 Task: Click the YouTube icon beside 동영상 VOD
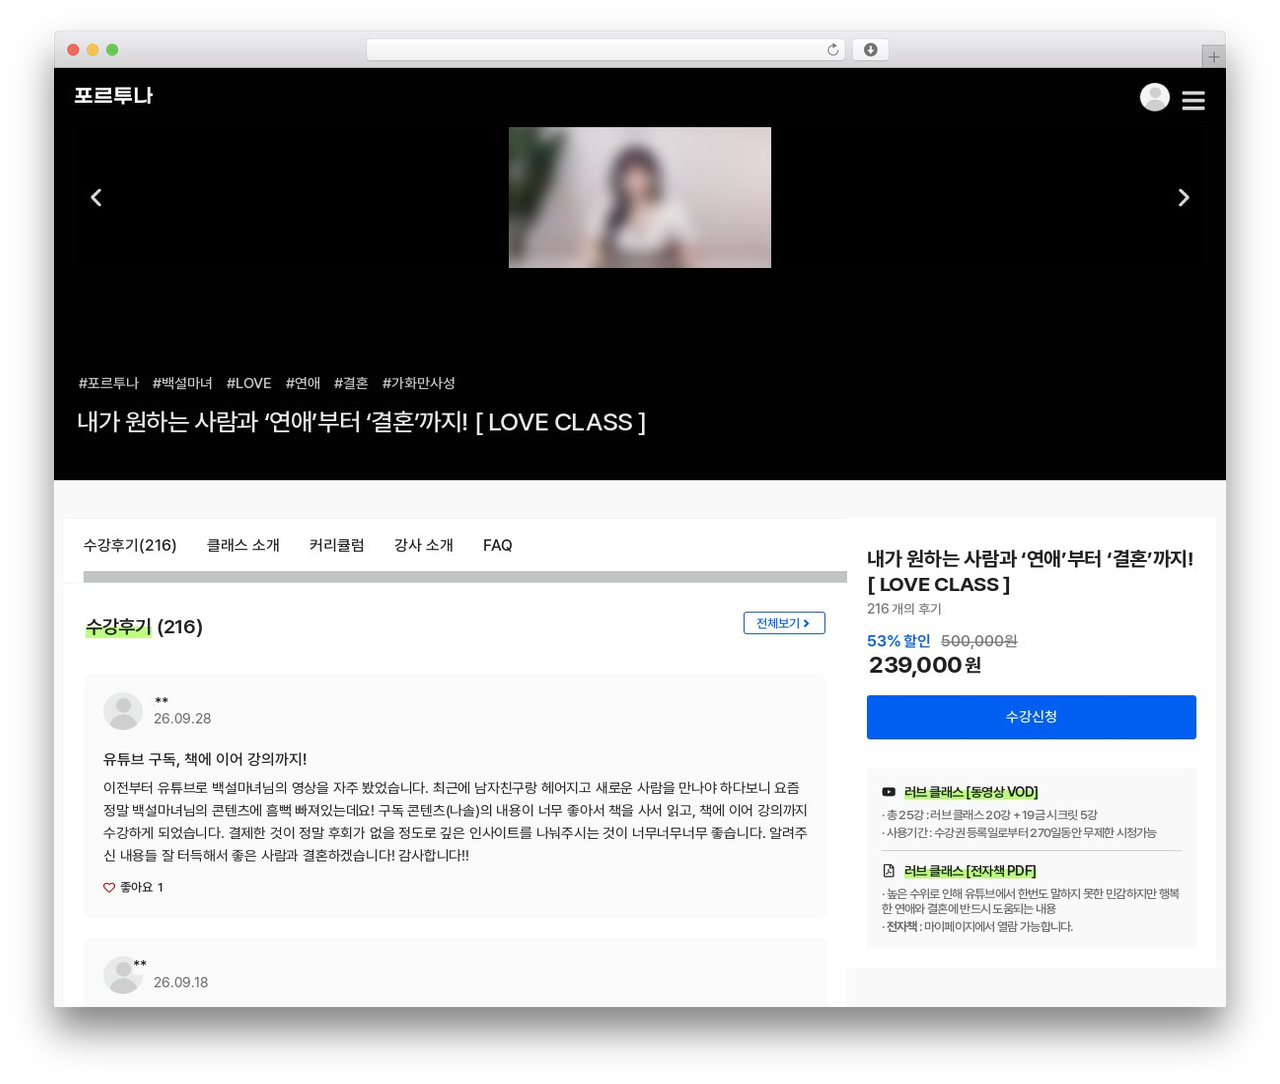[888, 792]
